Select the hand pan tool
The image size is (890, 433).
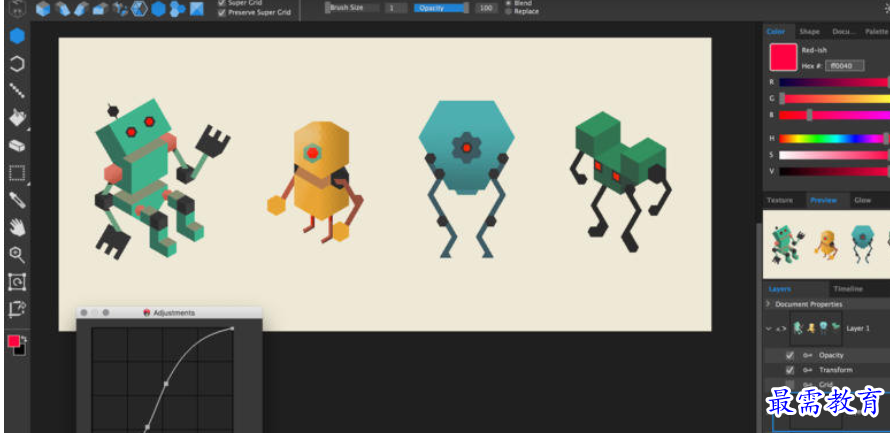[x=17, y=228]
